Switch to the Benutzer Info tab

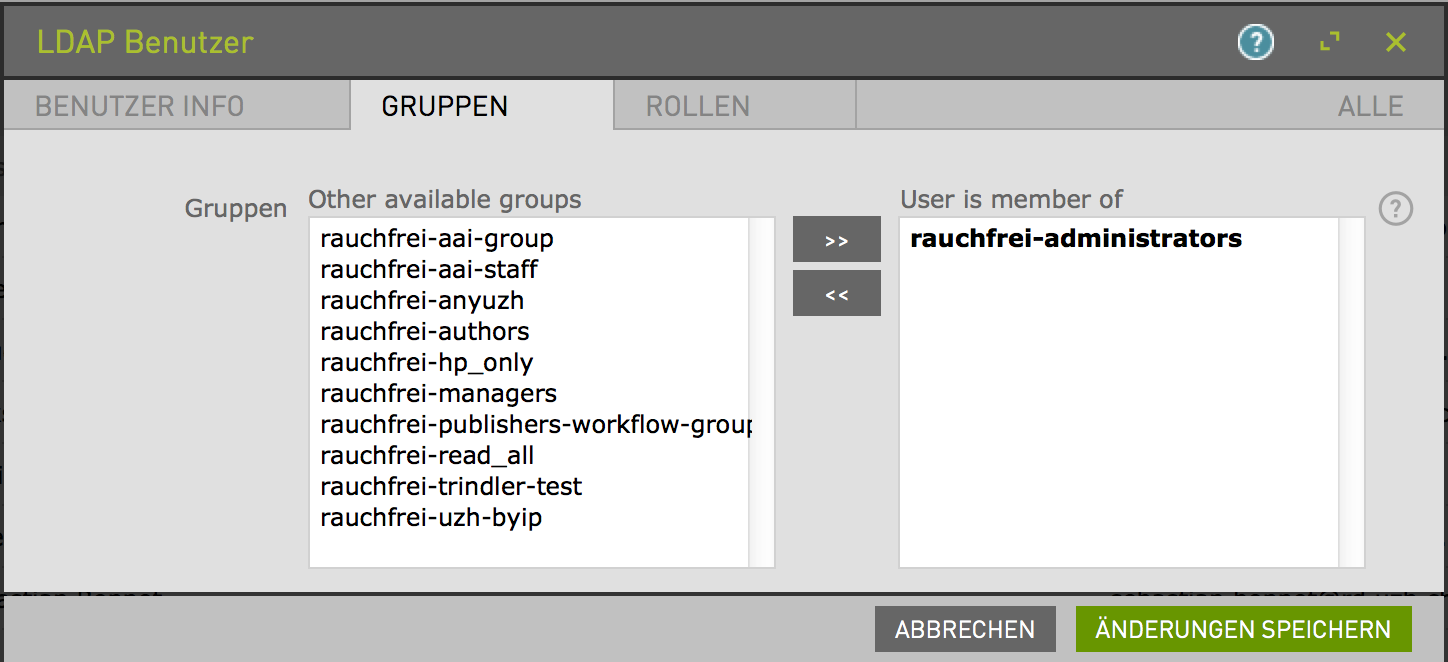point(139,106)
